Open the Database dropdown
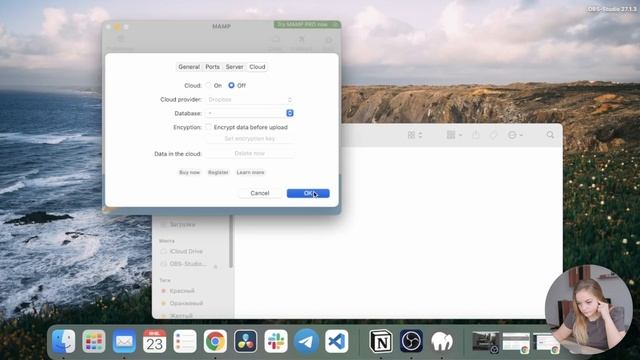This screenshot has height=360, width=640. coord(250,113)
